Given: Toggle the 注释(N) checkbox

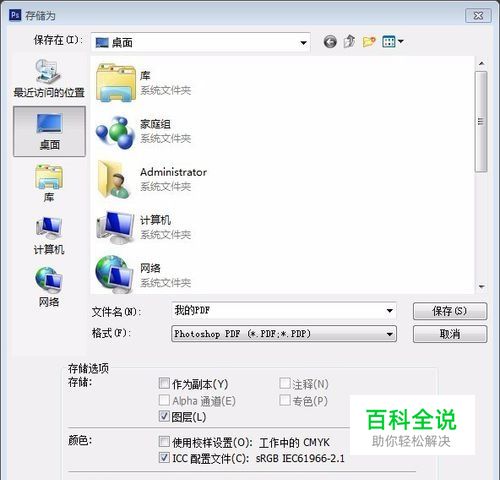Looking at the screenshot, I should pos(284,383).
